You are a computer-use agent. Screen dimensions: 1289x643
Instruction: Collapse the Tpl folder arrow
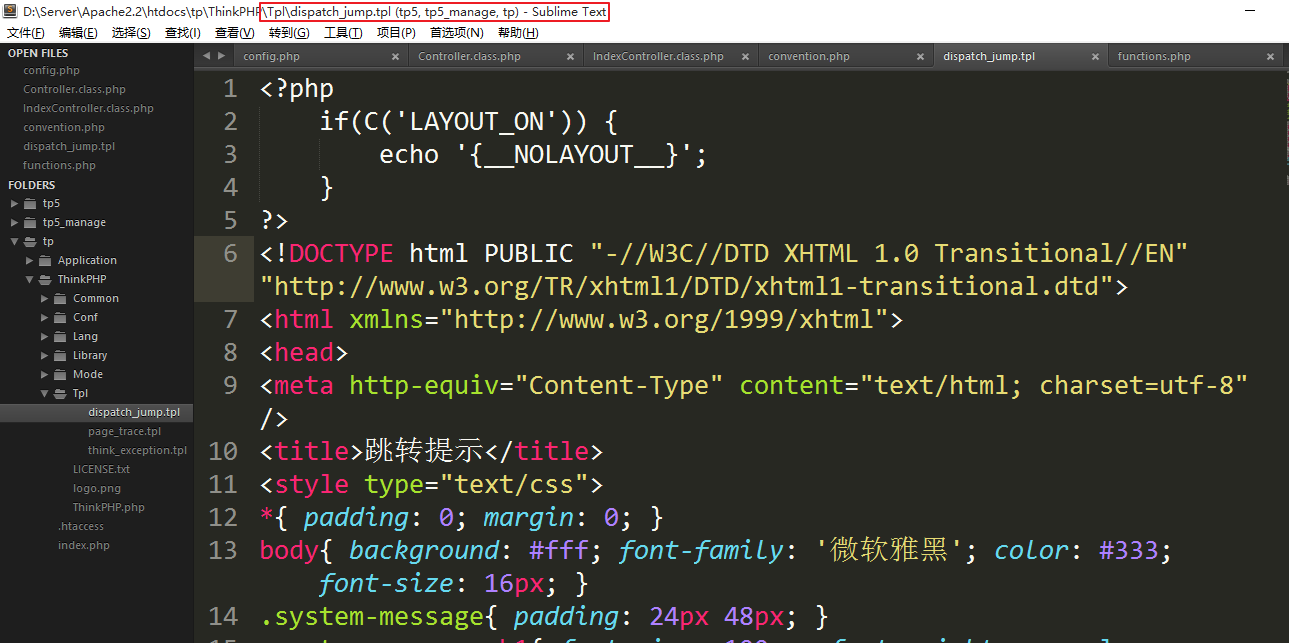tap(44, 393)
